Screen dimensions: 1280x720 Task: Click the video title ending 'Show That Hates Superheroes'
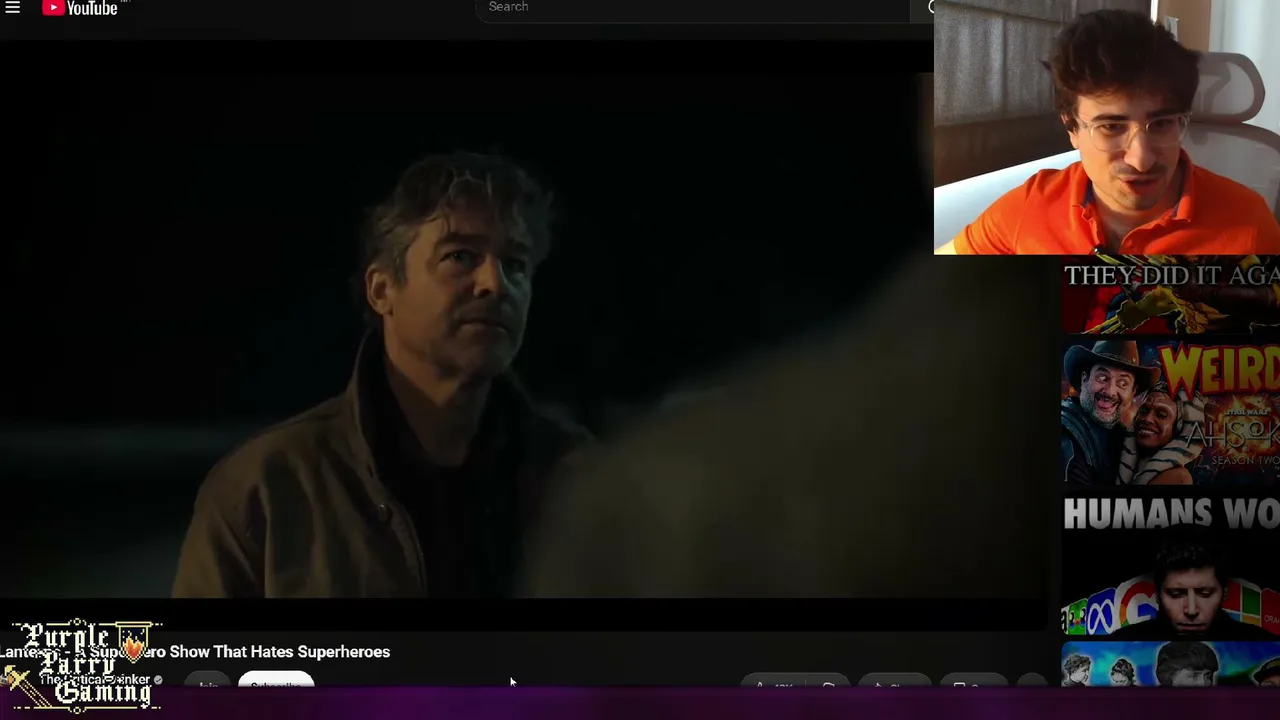click(x=195, y=652)
